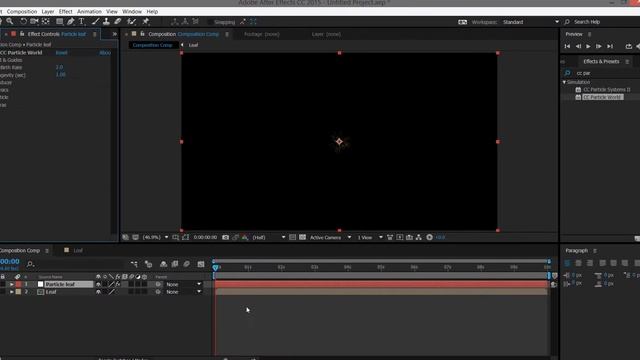Open Parent dropdown for Particle leaf layer
This screenshot has height=360, width=640.
pos(184,284)
